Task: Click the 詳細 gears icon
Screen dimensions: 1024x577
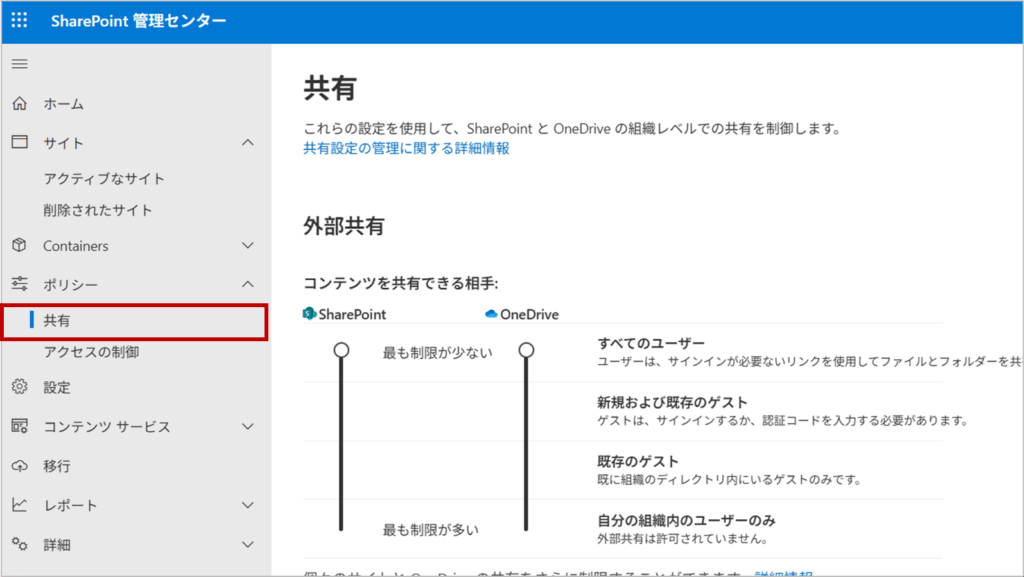Action: tap(20, 544)
